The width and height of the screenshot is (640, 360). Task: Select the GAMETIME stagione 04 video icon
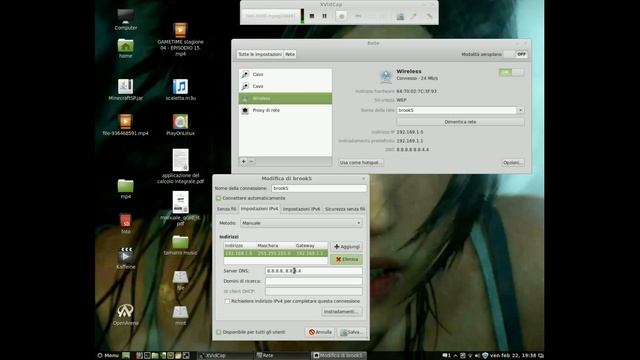point(180,39)
